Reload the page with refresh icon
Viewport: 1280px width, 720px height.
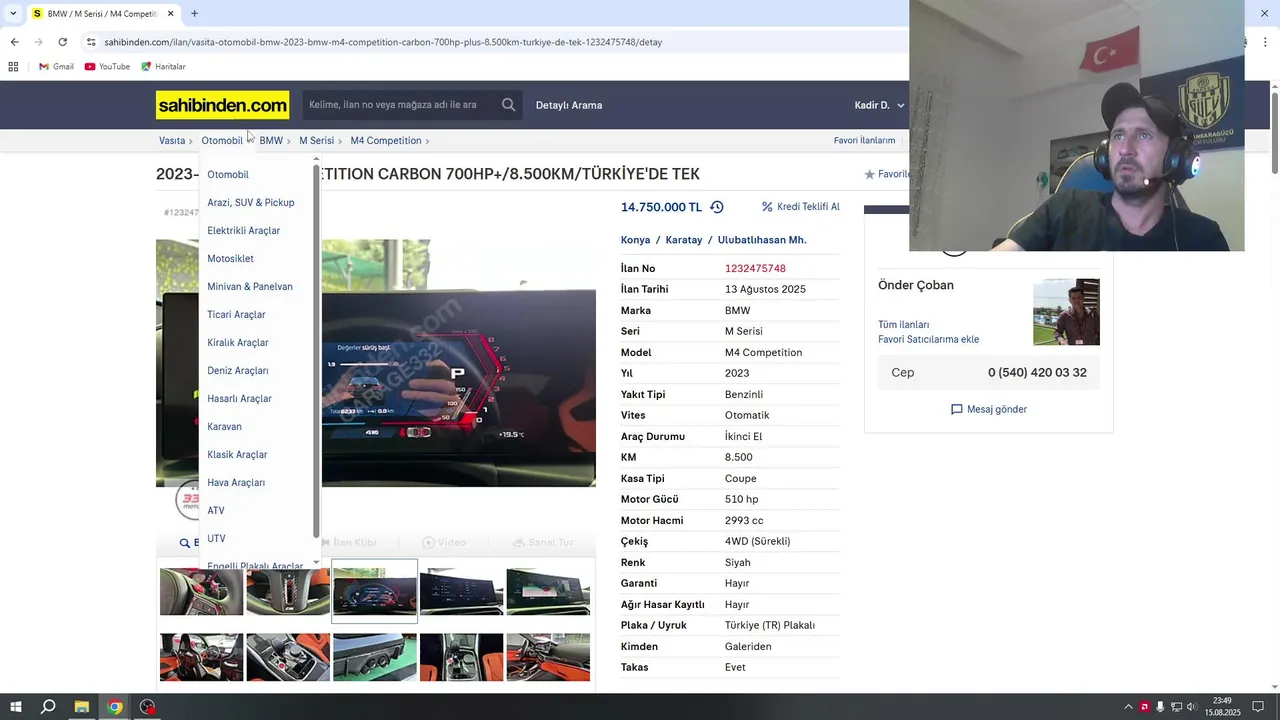(62, 42)
